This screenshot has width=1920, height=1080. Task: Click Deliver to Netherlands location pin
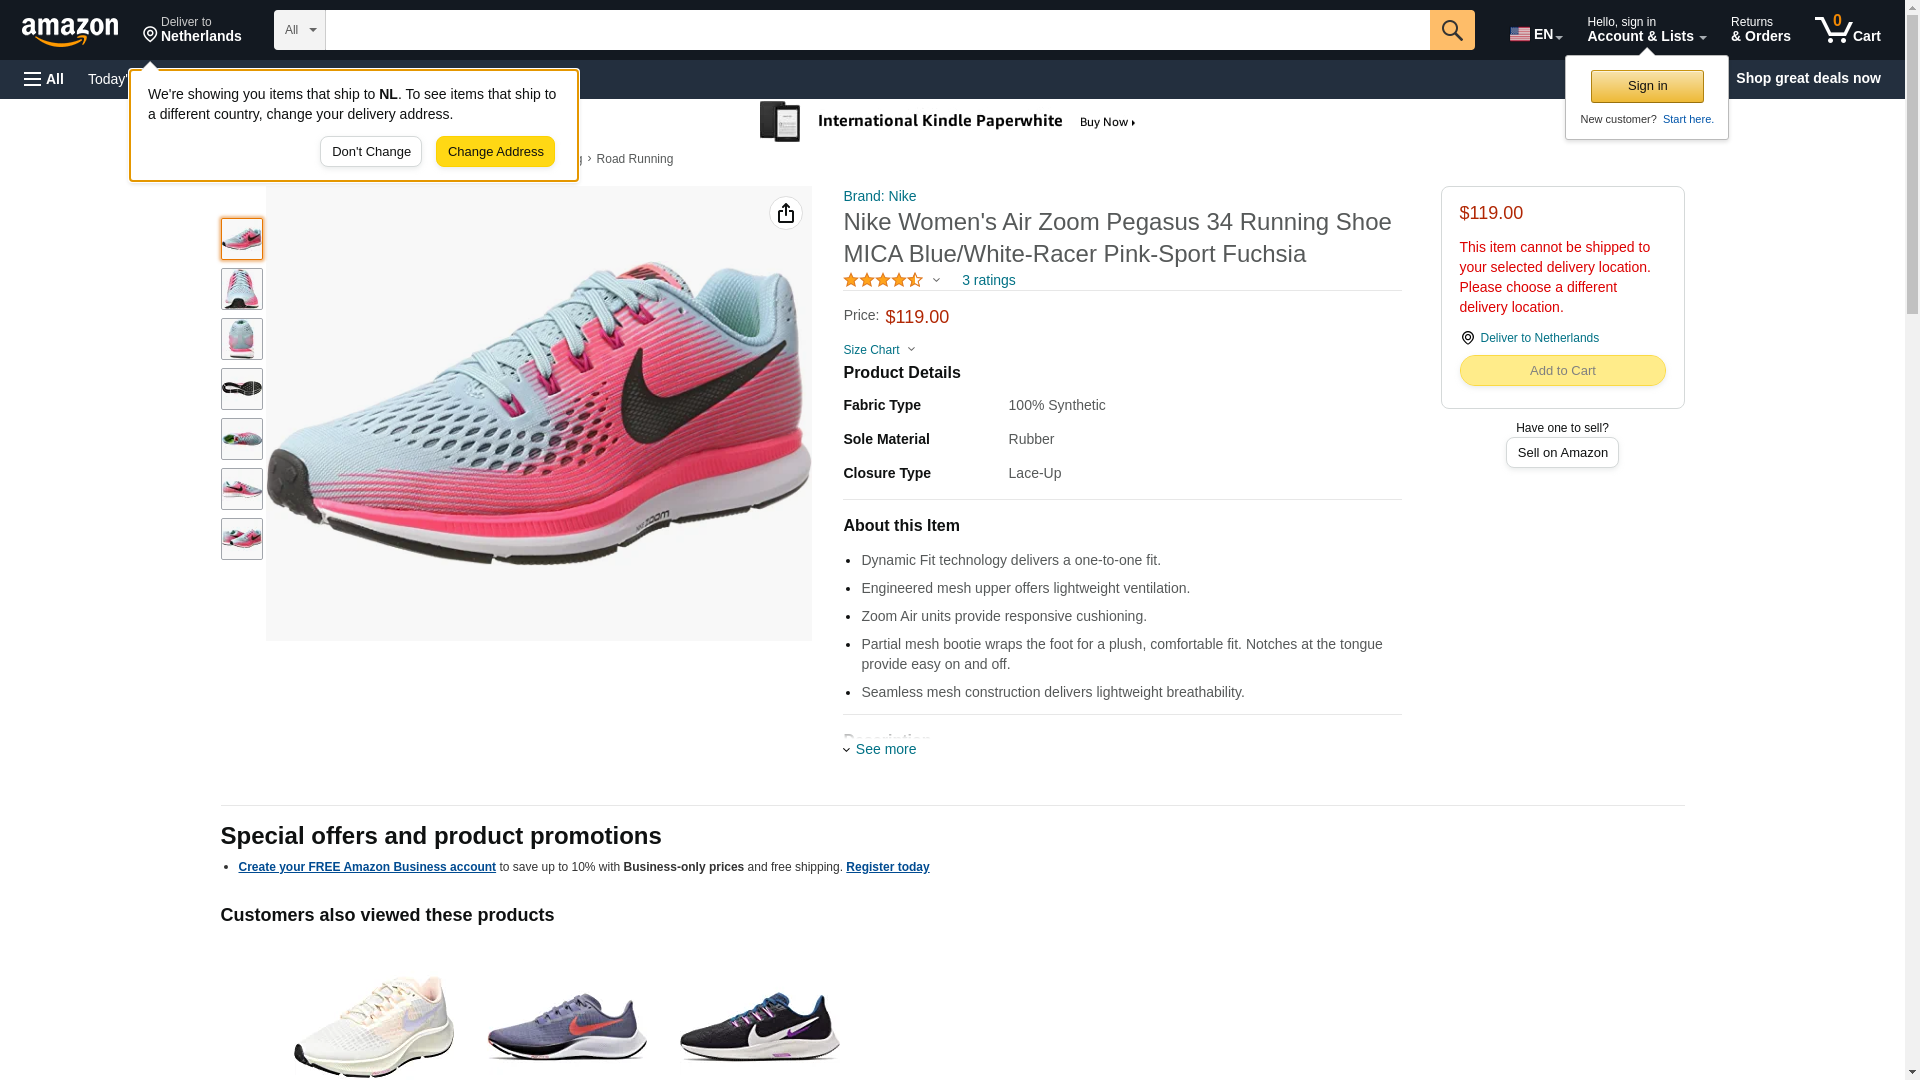[x=192, y=30]
